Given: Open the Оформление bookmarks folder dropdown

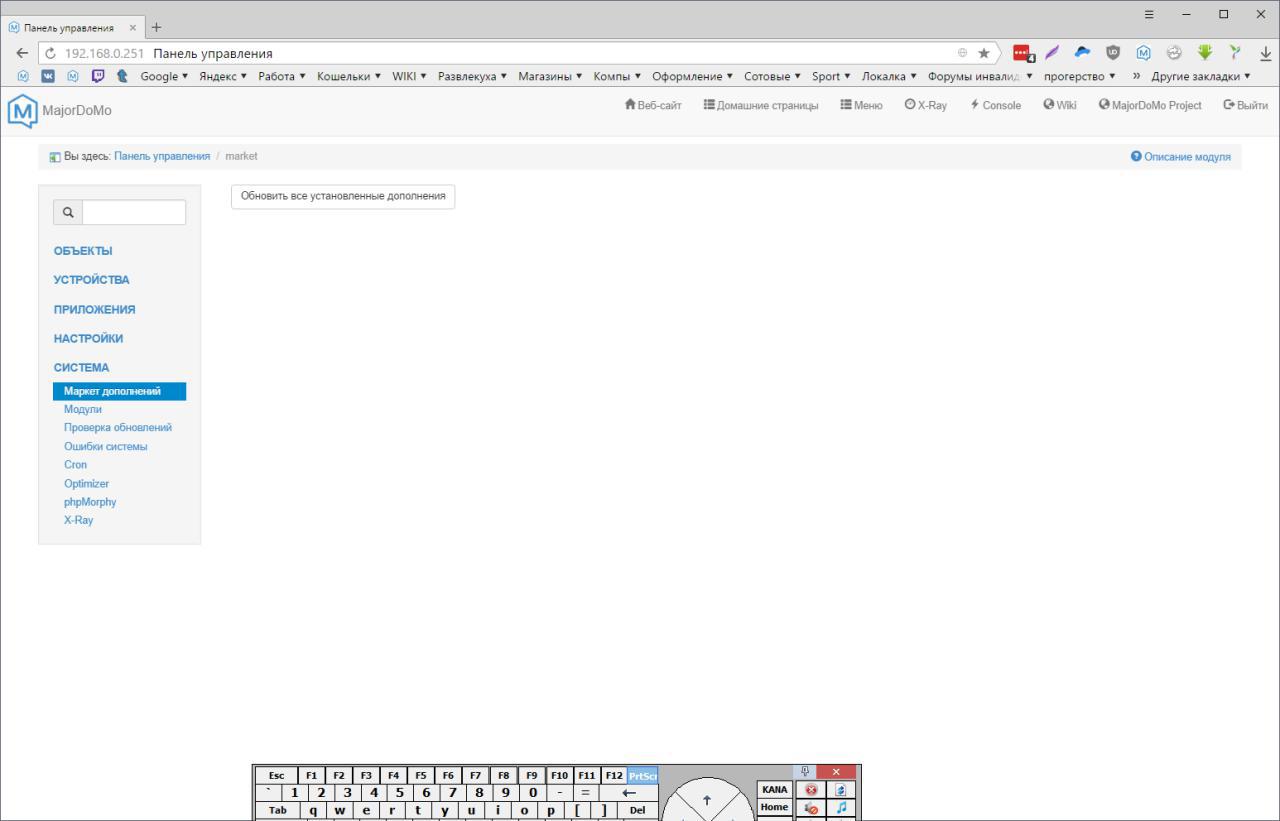Looking at the screenshot, I should [693, 76].
